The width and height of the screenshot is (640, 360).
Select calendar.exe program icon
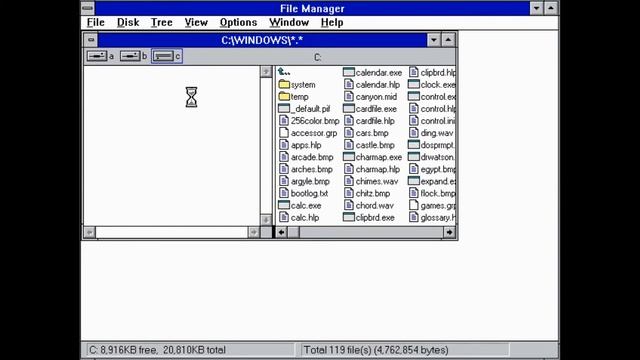click(349, 72)
